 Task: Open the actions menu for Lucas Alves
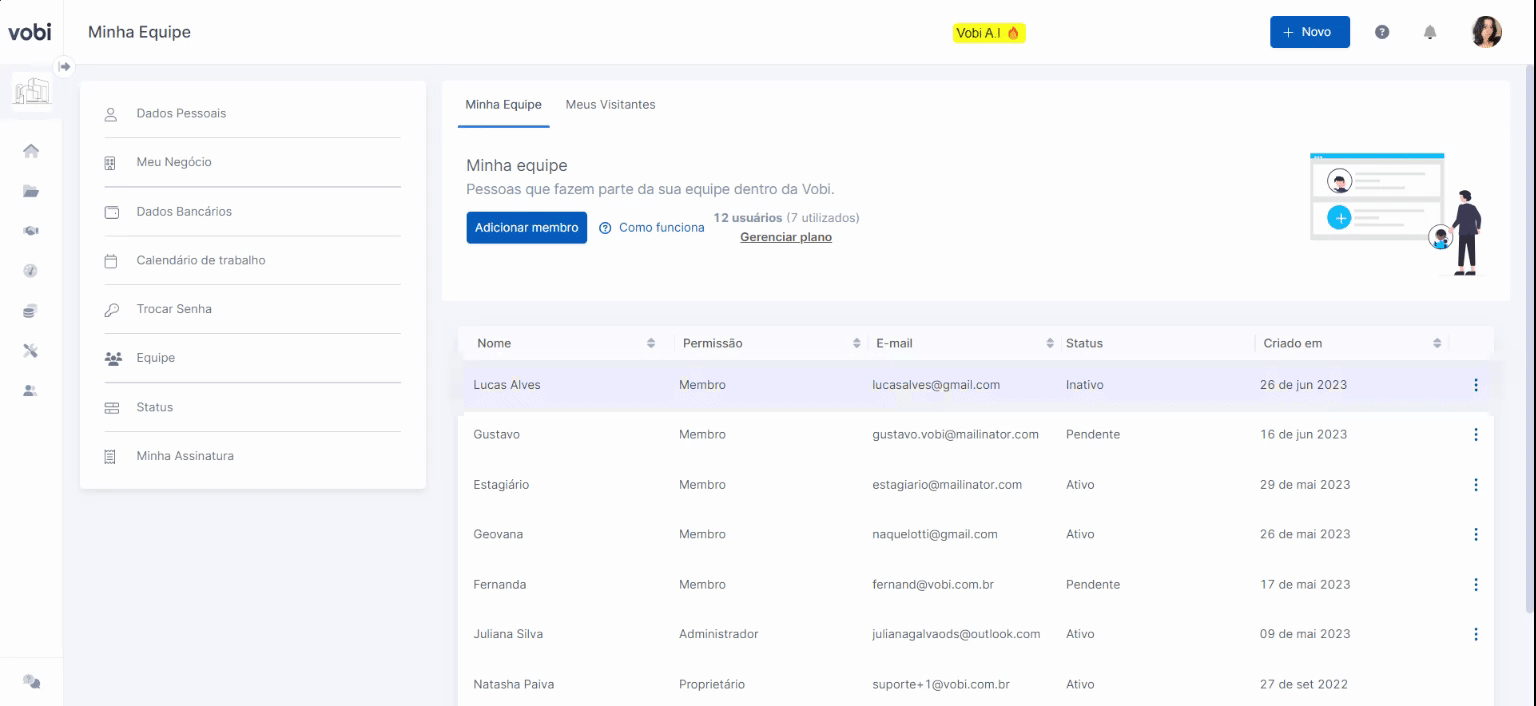tap(1475, 385)
